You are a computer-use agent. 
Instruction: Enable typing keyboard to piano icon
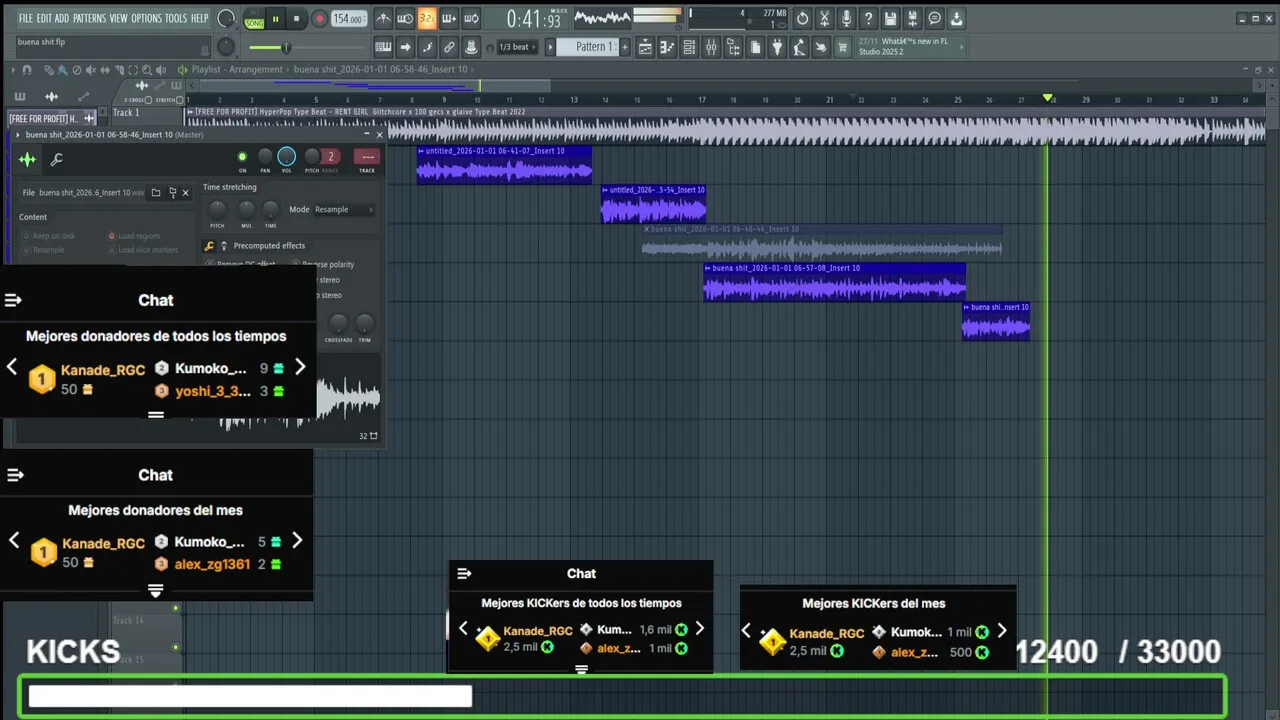point(382,47)
